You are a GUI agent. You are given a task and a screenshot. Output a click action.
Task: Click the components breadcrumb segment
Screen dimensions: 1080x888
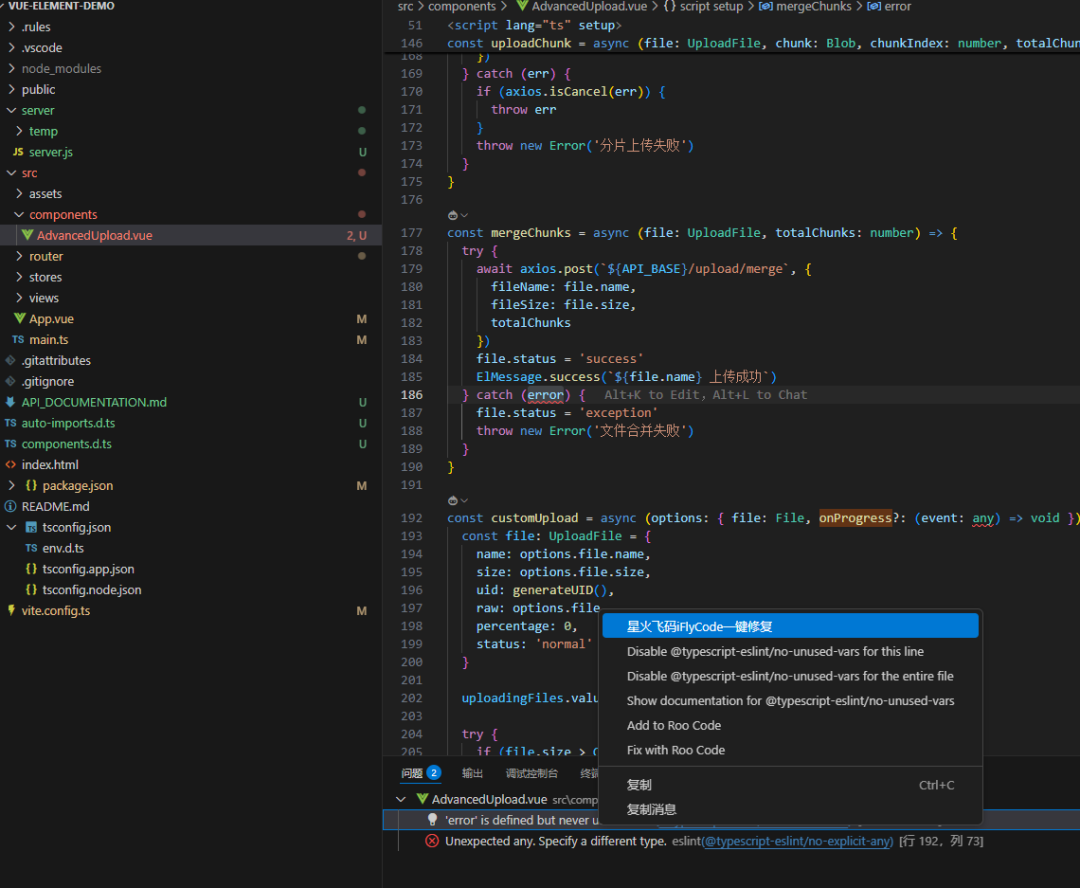tap(461, 6)
